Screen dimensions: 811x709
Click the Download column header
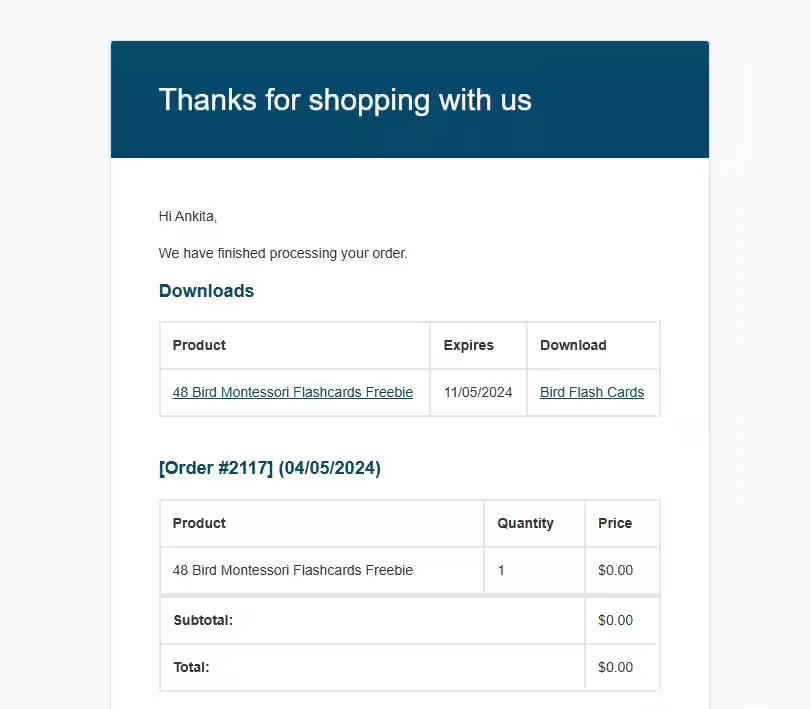tap(573, 345)
